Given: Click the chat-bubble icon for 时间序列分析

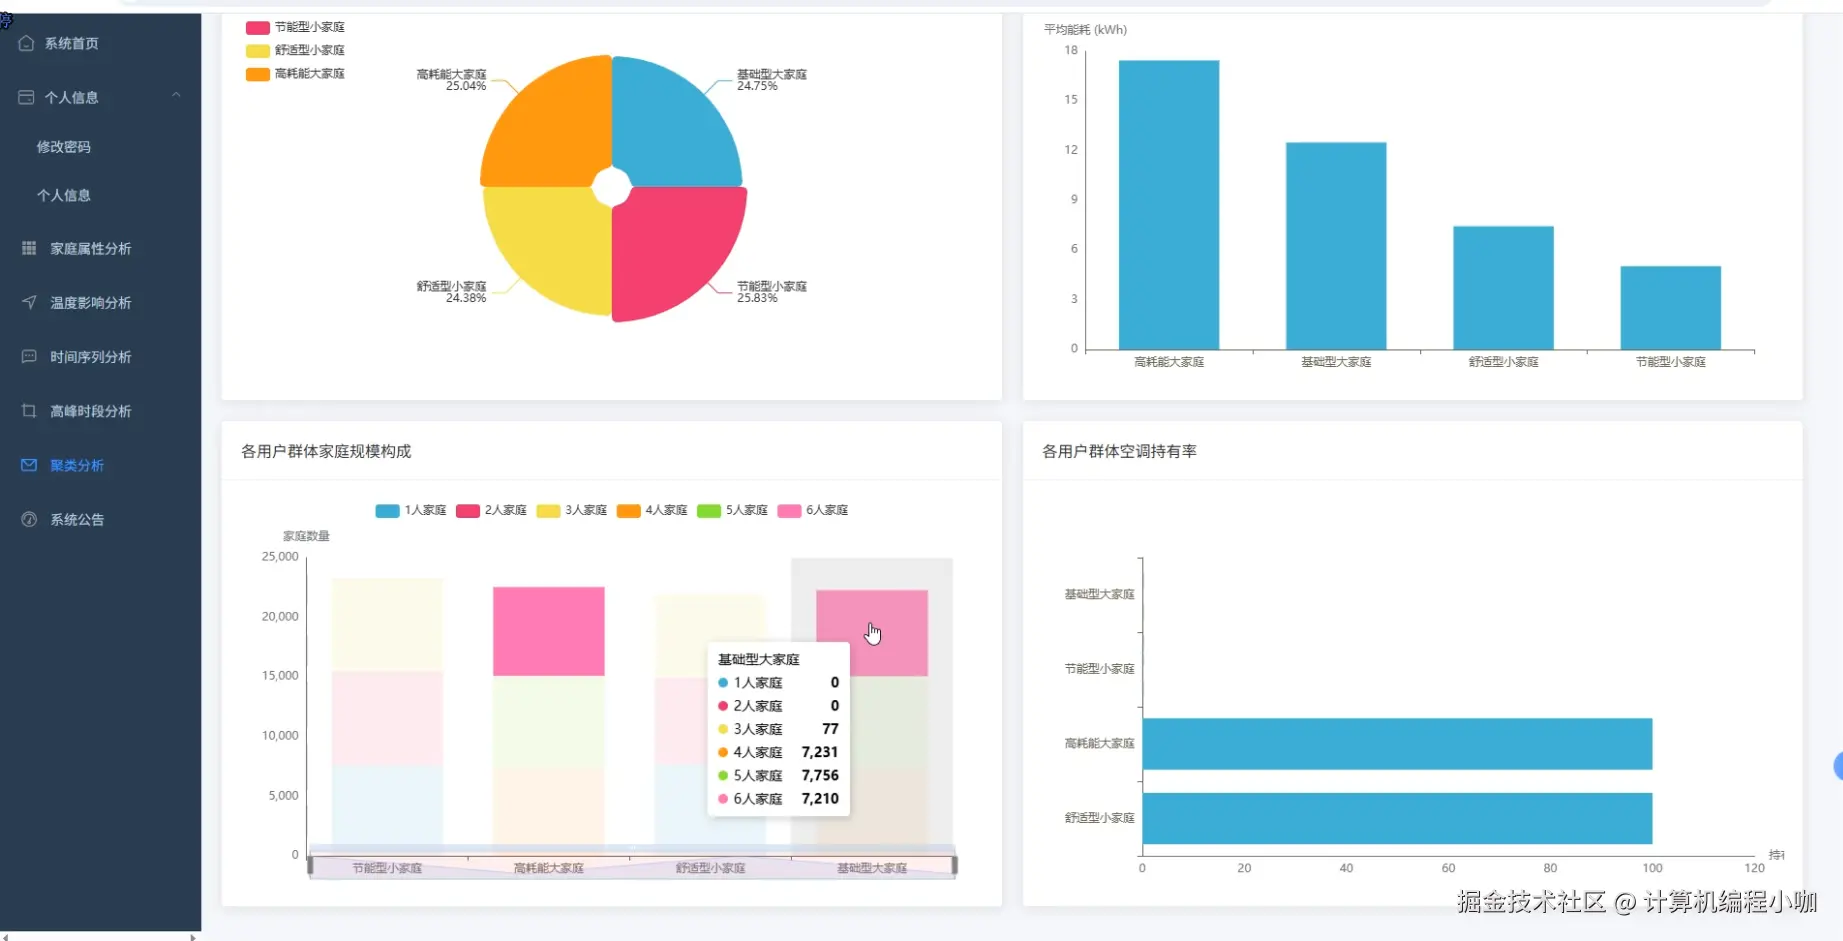Looking at the screenshot, I should [x=29, y=356].
